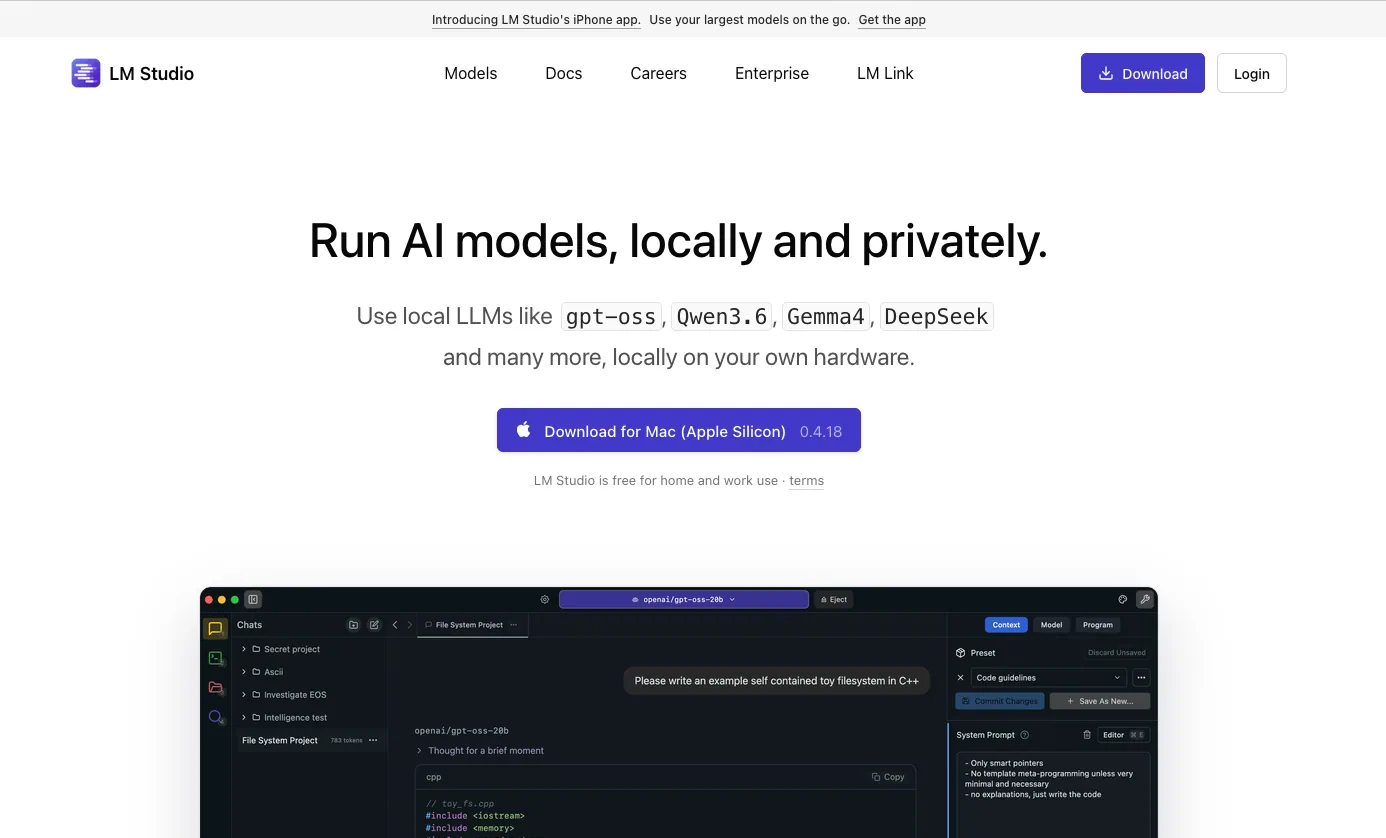Click the new folder icon beside Chats
The image size is (1386, 838).
(x=353, y=625)
